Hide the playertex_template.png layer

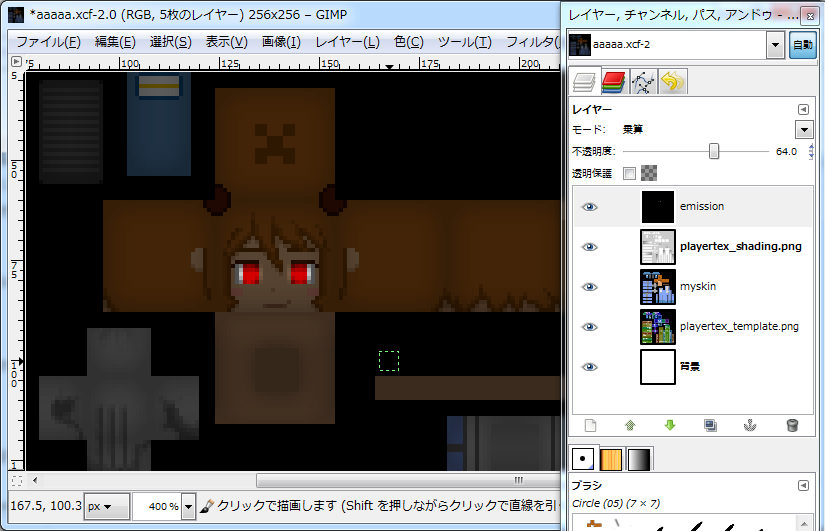tap(589, 327)
